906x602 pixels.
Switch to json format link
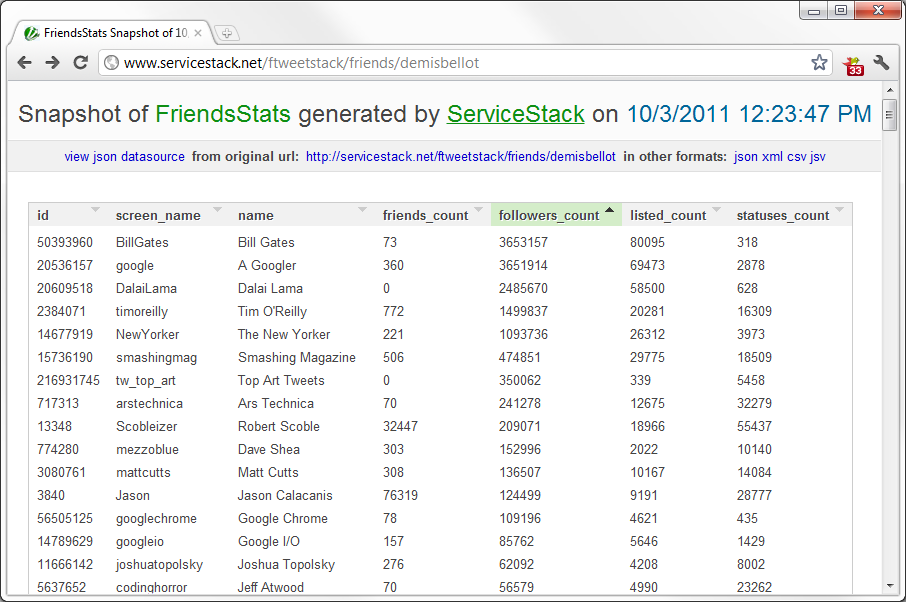point(746,157)
